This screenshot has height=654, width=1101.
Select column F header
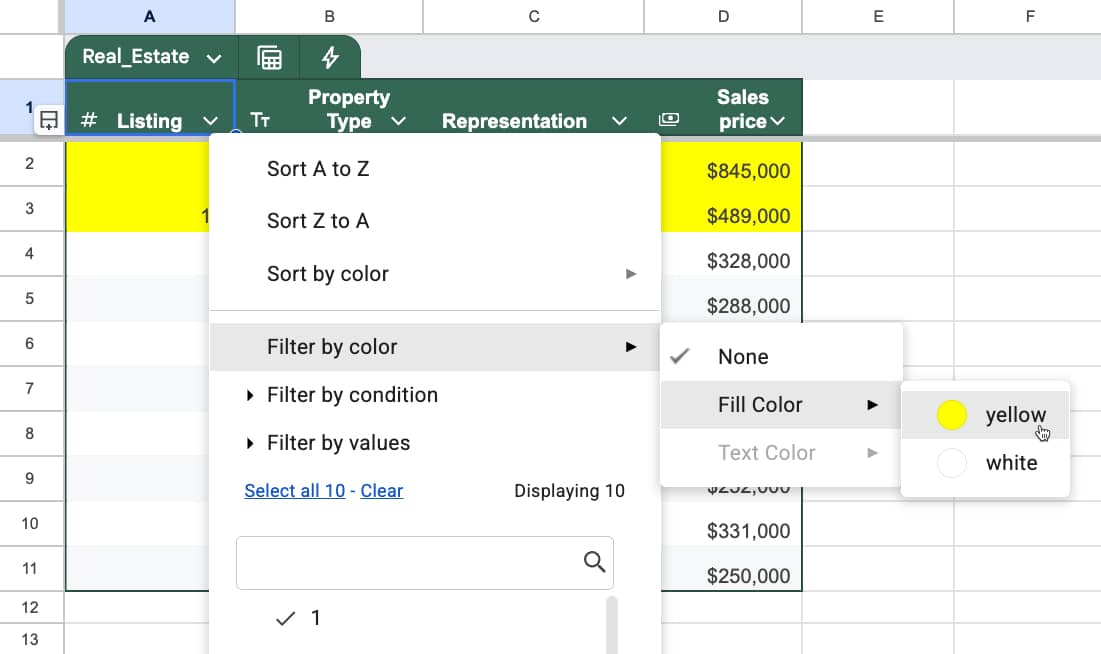pyautogui.click(x=1028, y=16)
